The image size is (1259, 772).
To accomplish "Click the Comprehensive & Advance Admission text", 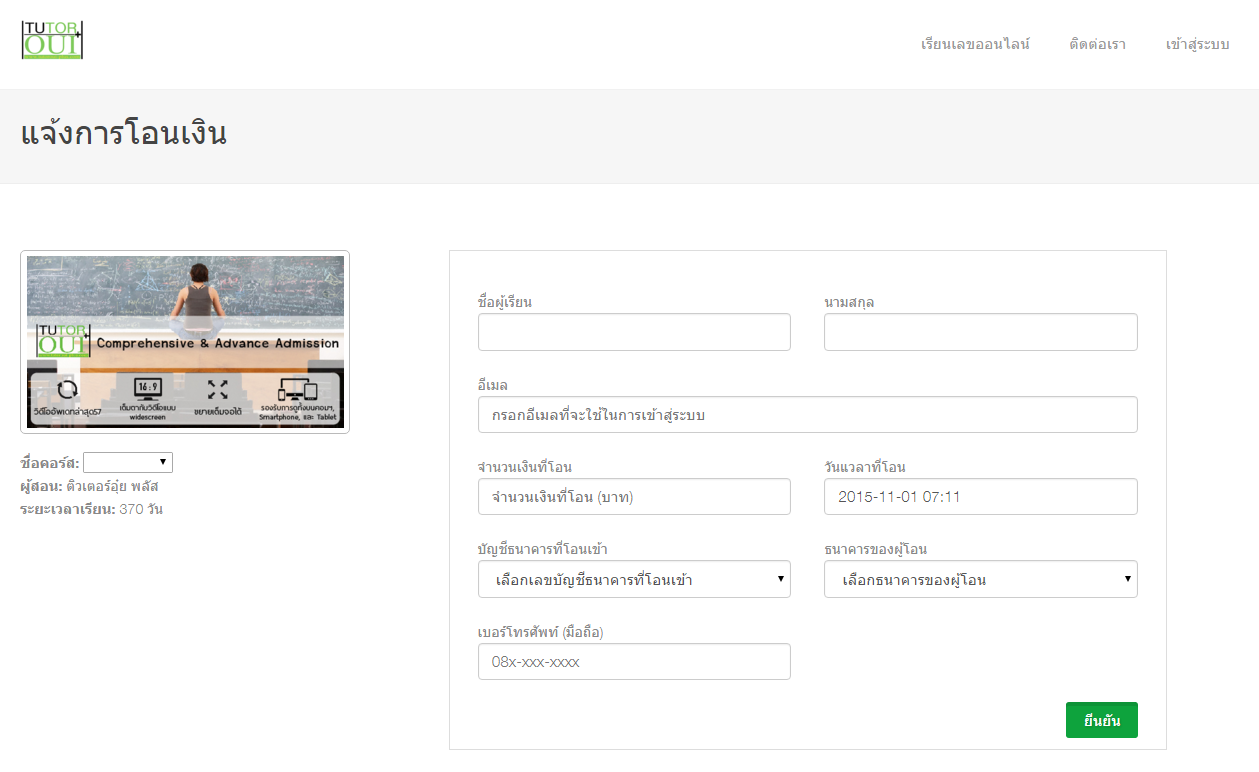I will (x=217, y=343).
